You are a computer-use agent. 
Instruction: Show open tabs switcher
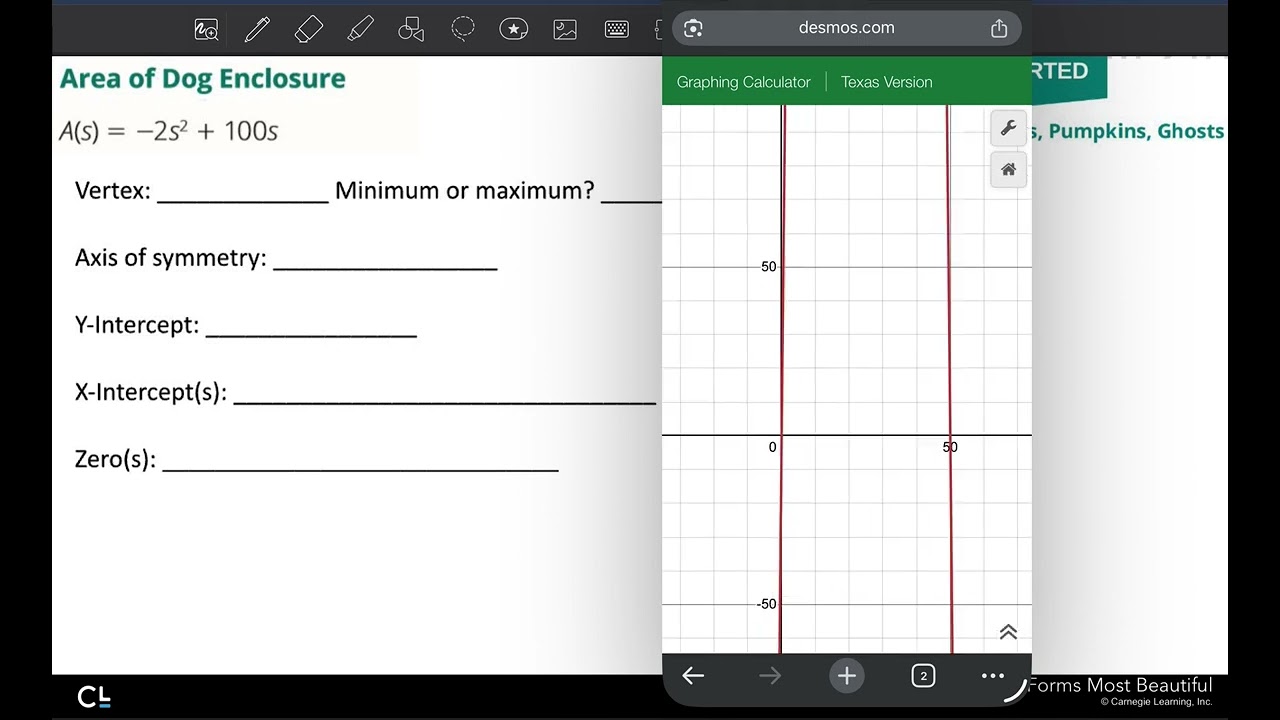pos(923,676)
